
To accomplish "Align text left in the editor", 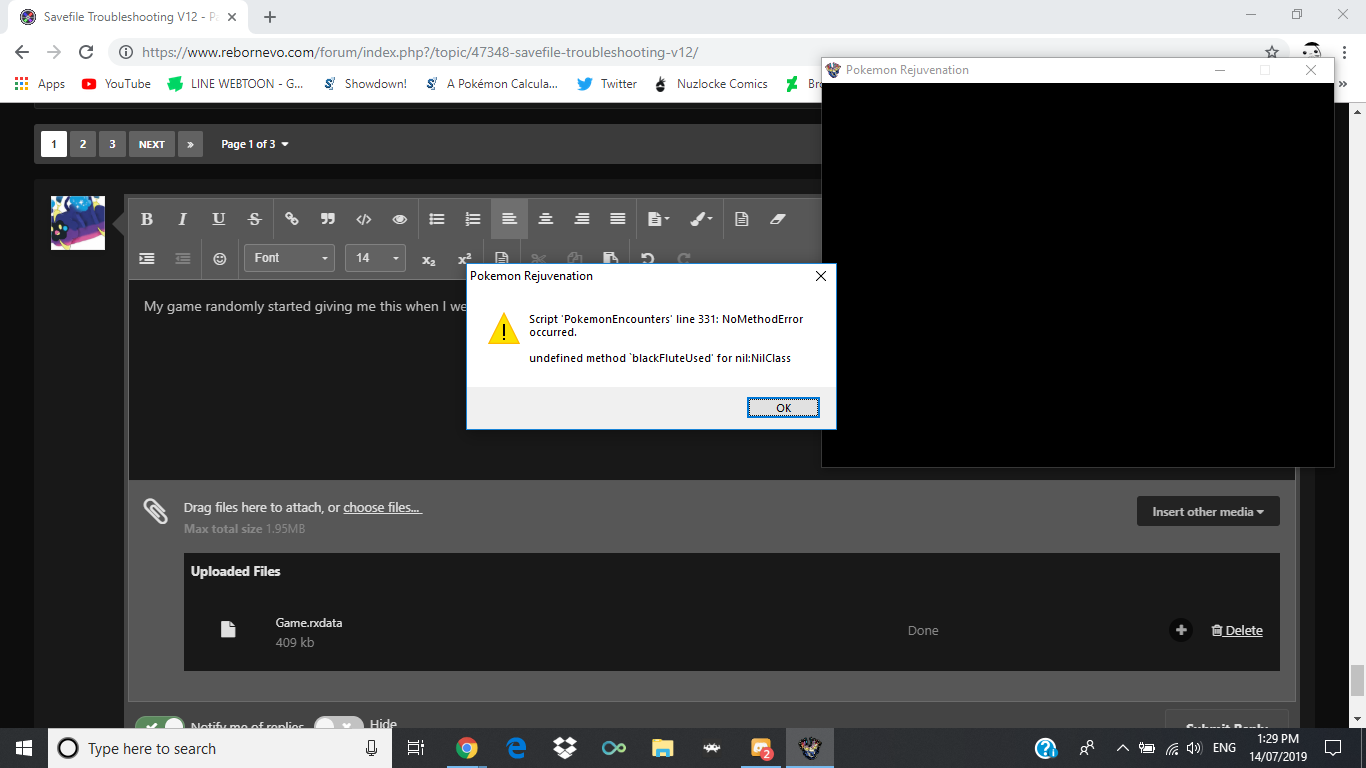I will pyautogui.click(x=509, y=219).
